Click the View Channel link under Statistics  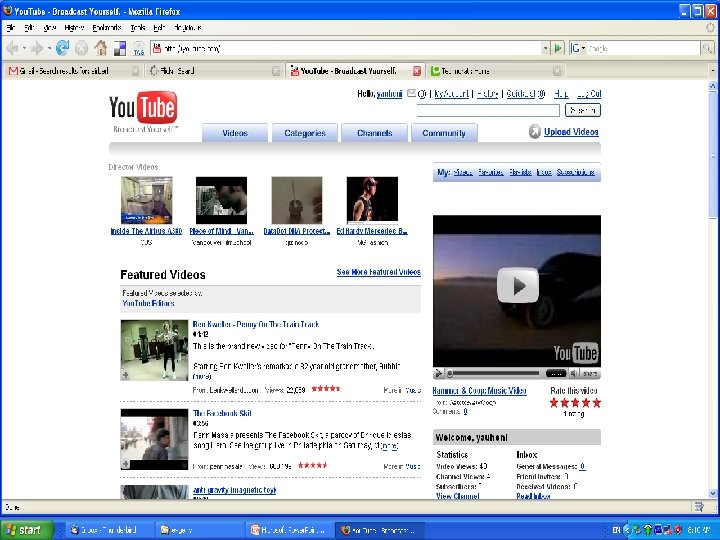(x=457, y=496)
